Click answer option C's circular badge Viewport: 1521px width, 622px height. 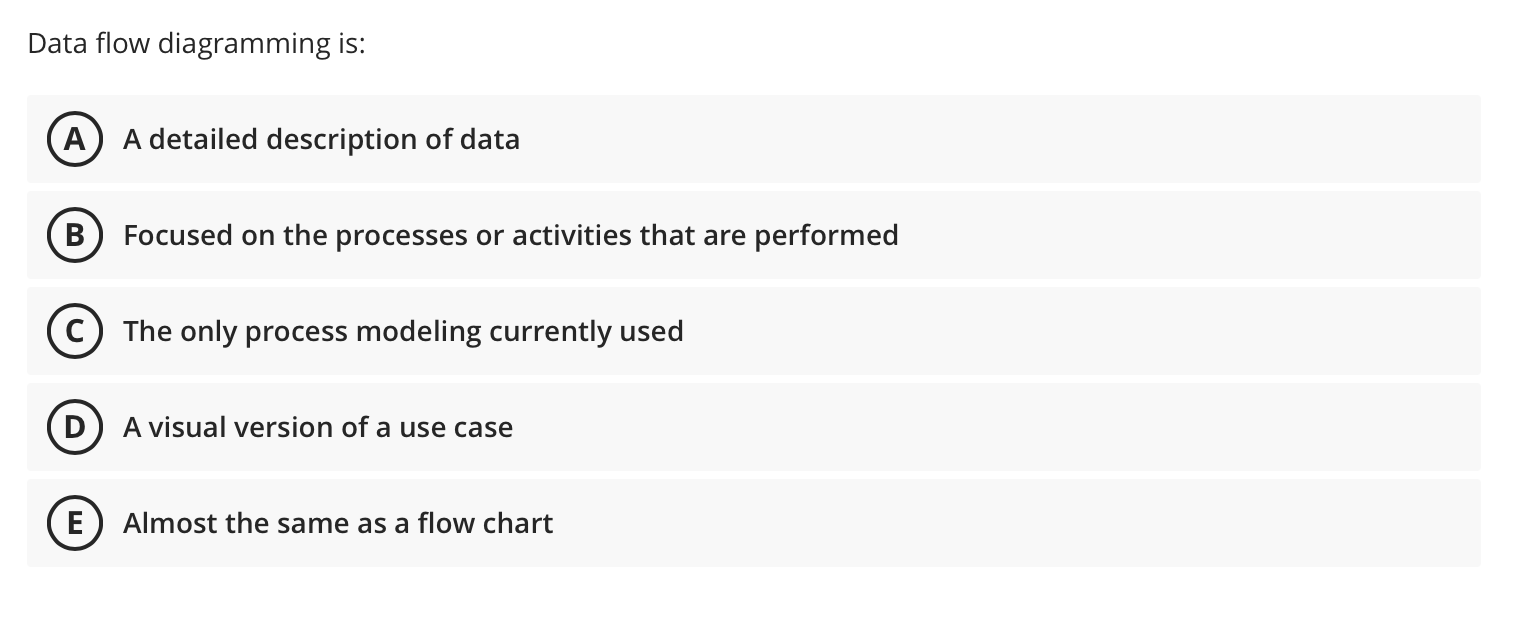point(75,331)
